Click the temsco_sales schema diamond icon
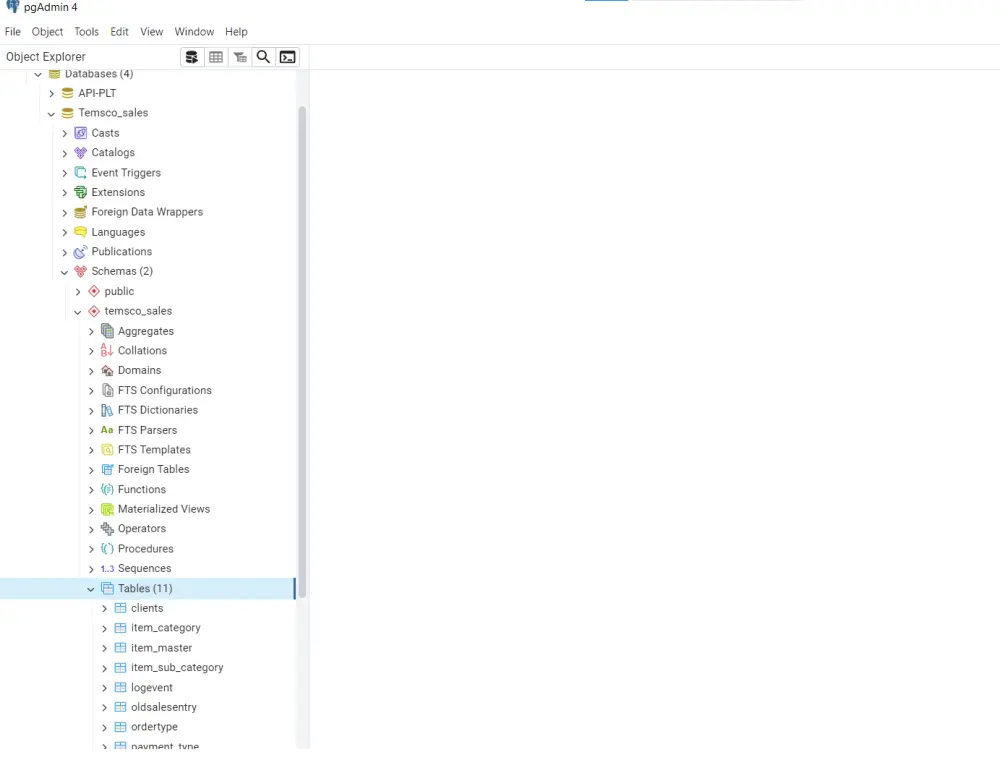This screenshot has height=760, width=1000. 94,311
